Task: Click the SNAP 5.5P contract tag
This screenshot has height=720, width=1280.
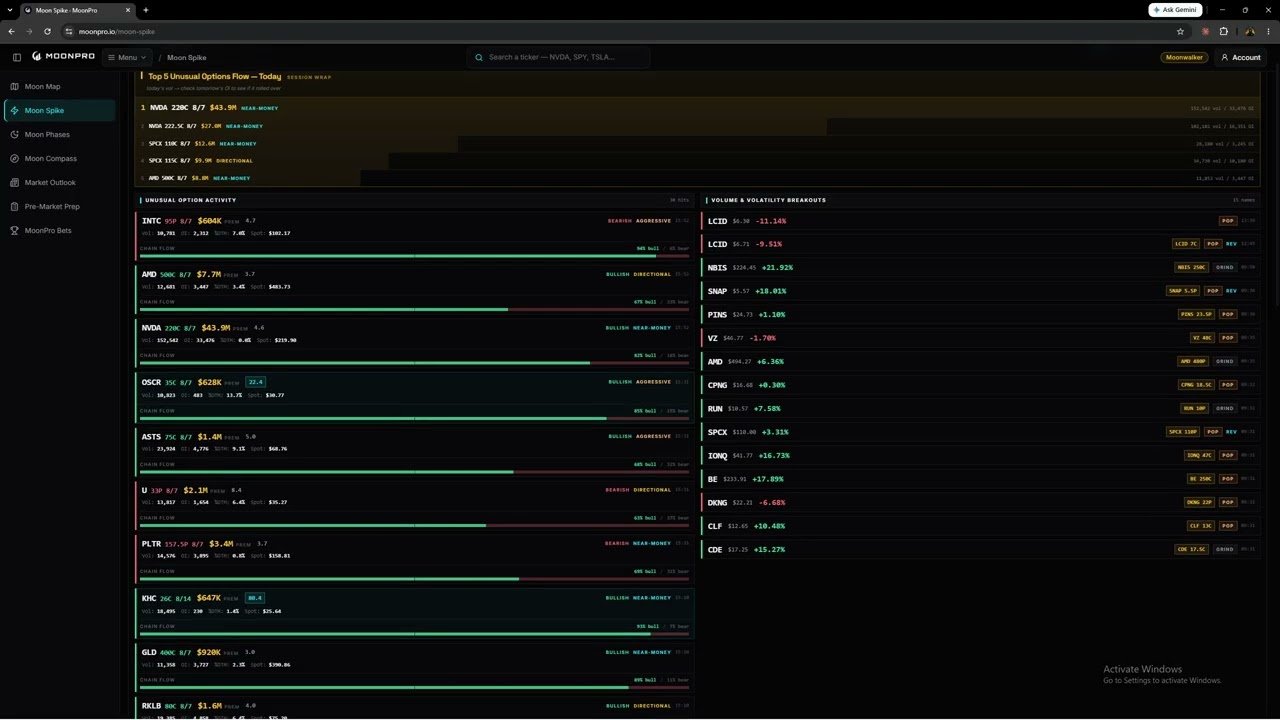Action: tap(1183, 291)
